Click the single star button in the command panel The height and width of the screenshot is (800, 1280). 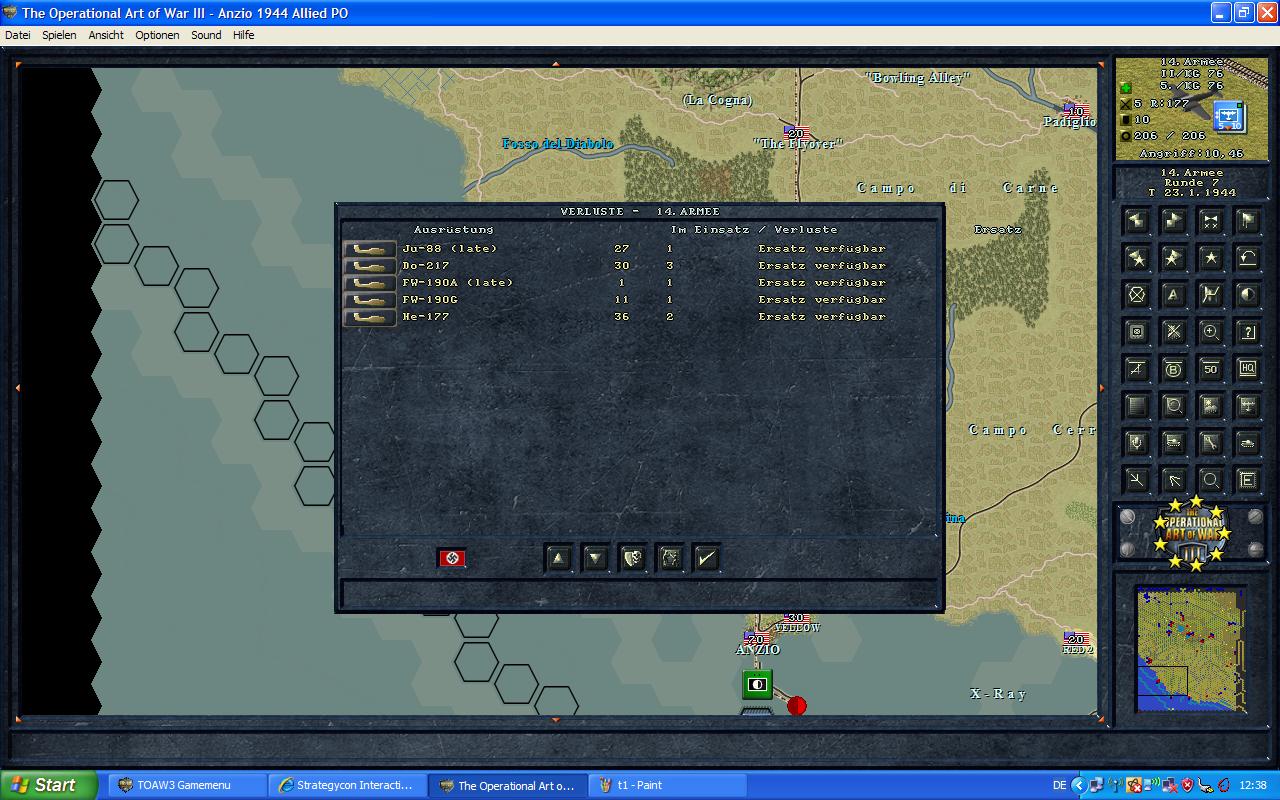[x=1211, y=258]
